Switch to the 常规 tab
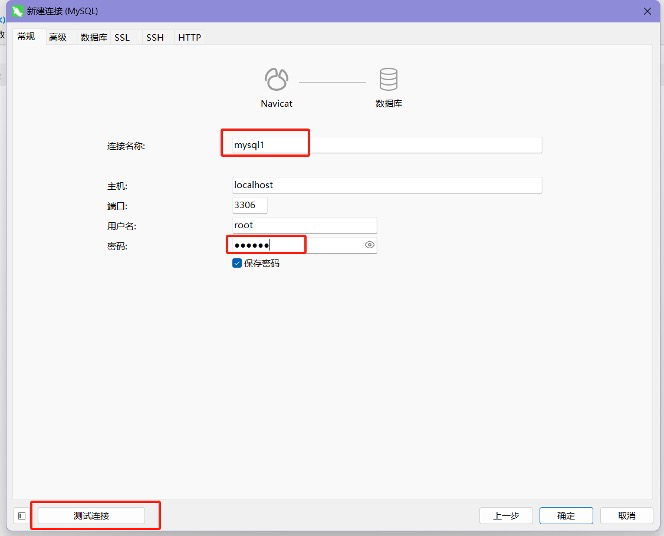664x536 pixels. tap(26, 37)
